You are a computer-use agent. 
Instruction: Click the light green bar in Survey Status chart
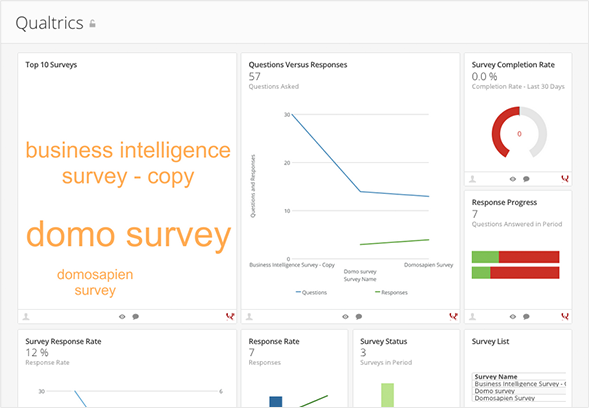coord(387,395)
